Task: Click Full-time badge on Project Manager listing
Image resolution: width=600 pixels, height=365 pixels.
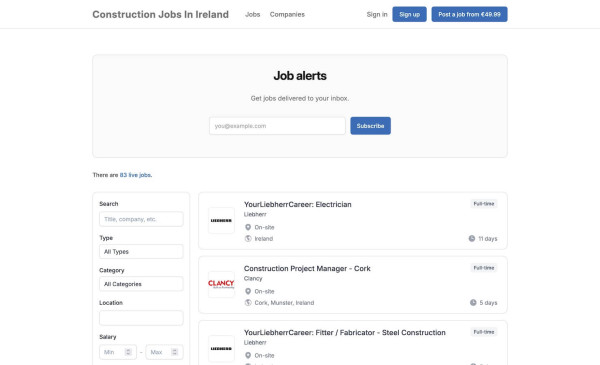Action: [484, 268]
